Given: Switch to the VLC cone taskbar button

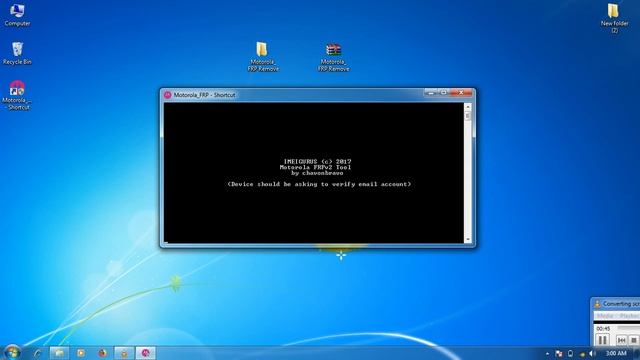Looking at the screenshot, I should 124,353.
